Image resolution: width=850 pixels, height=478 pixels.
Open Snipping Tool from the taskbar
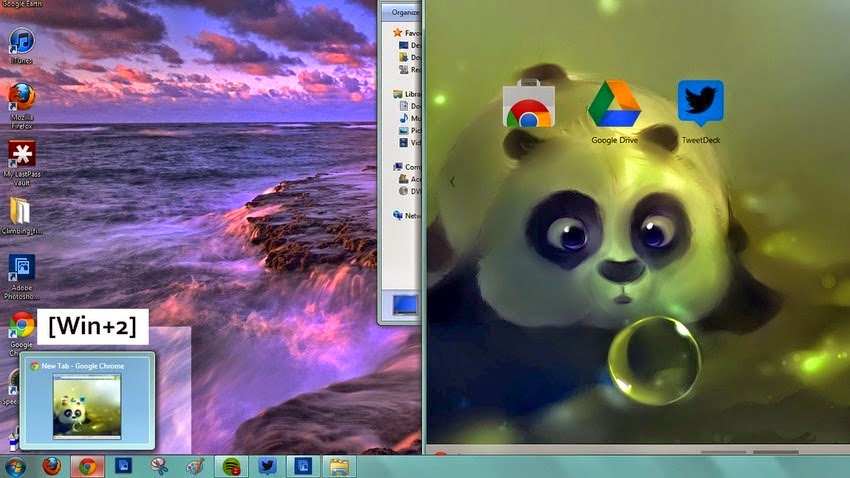tap(159, 466)
